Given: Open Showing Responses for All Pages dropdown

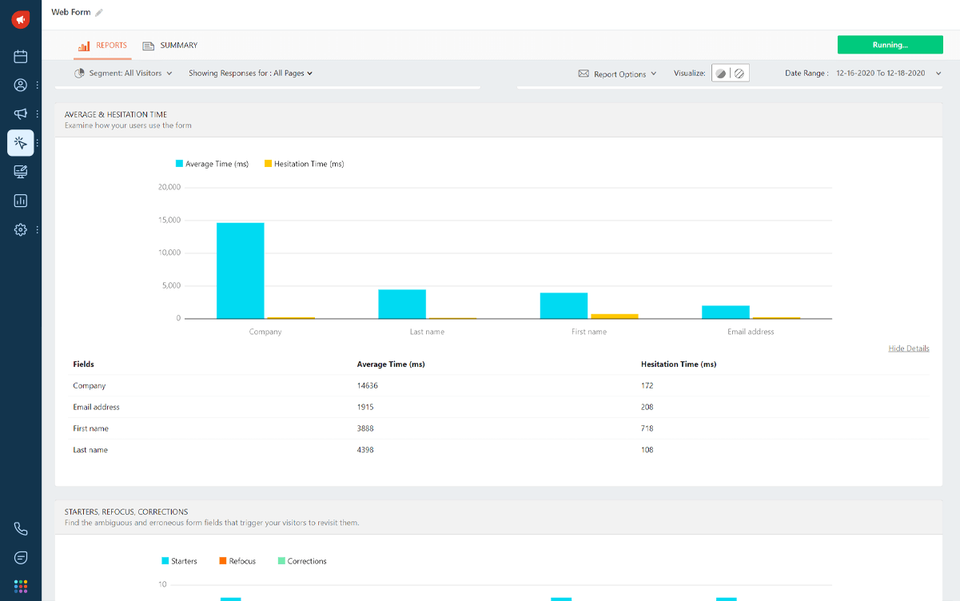Looking at the screenshot, I should [250, 73].
